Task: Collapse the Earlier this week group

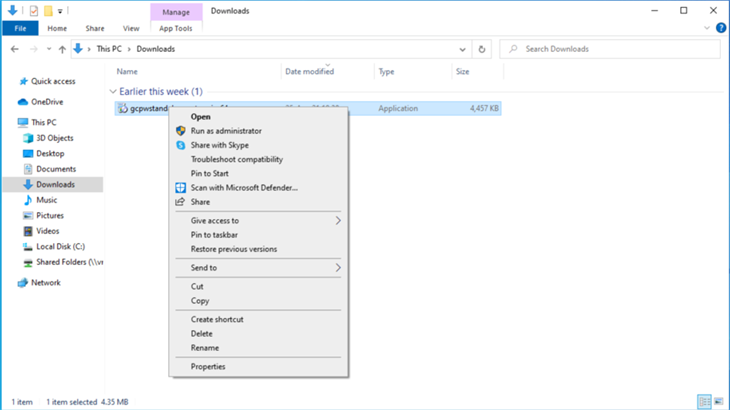Action: [113, 92]
